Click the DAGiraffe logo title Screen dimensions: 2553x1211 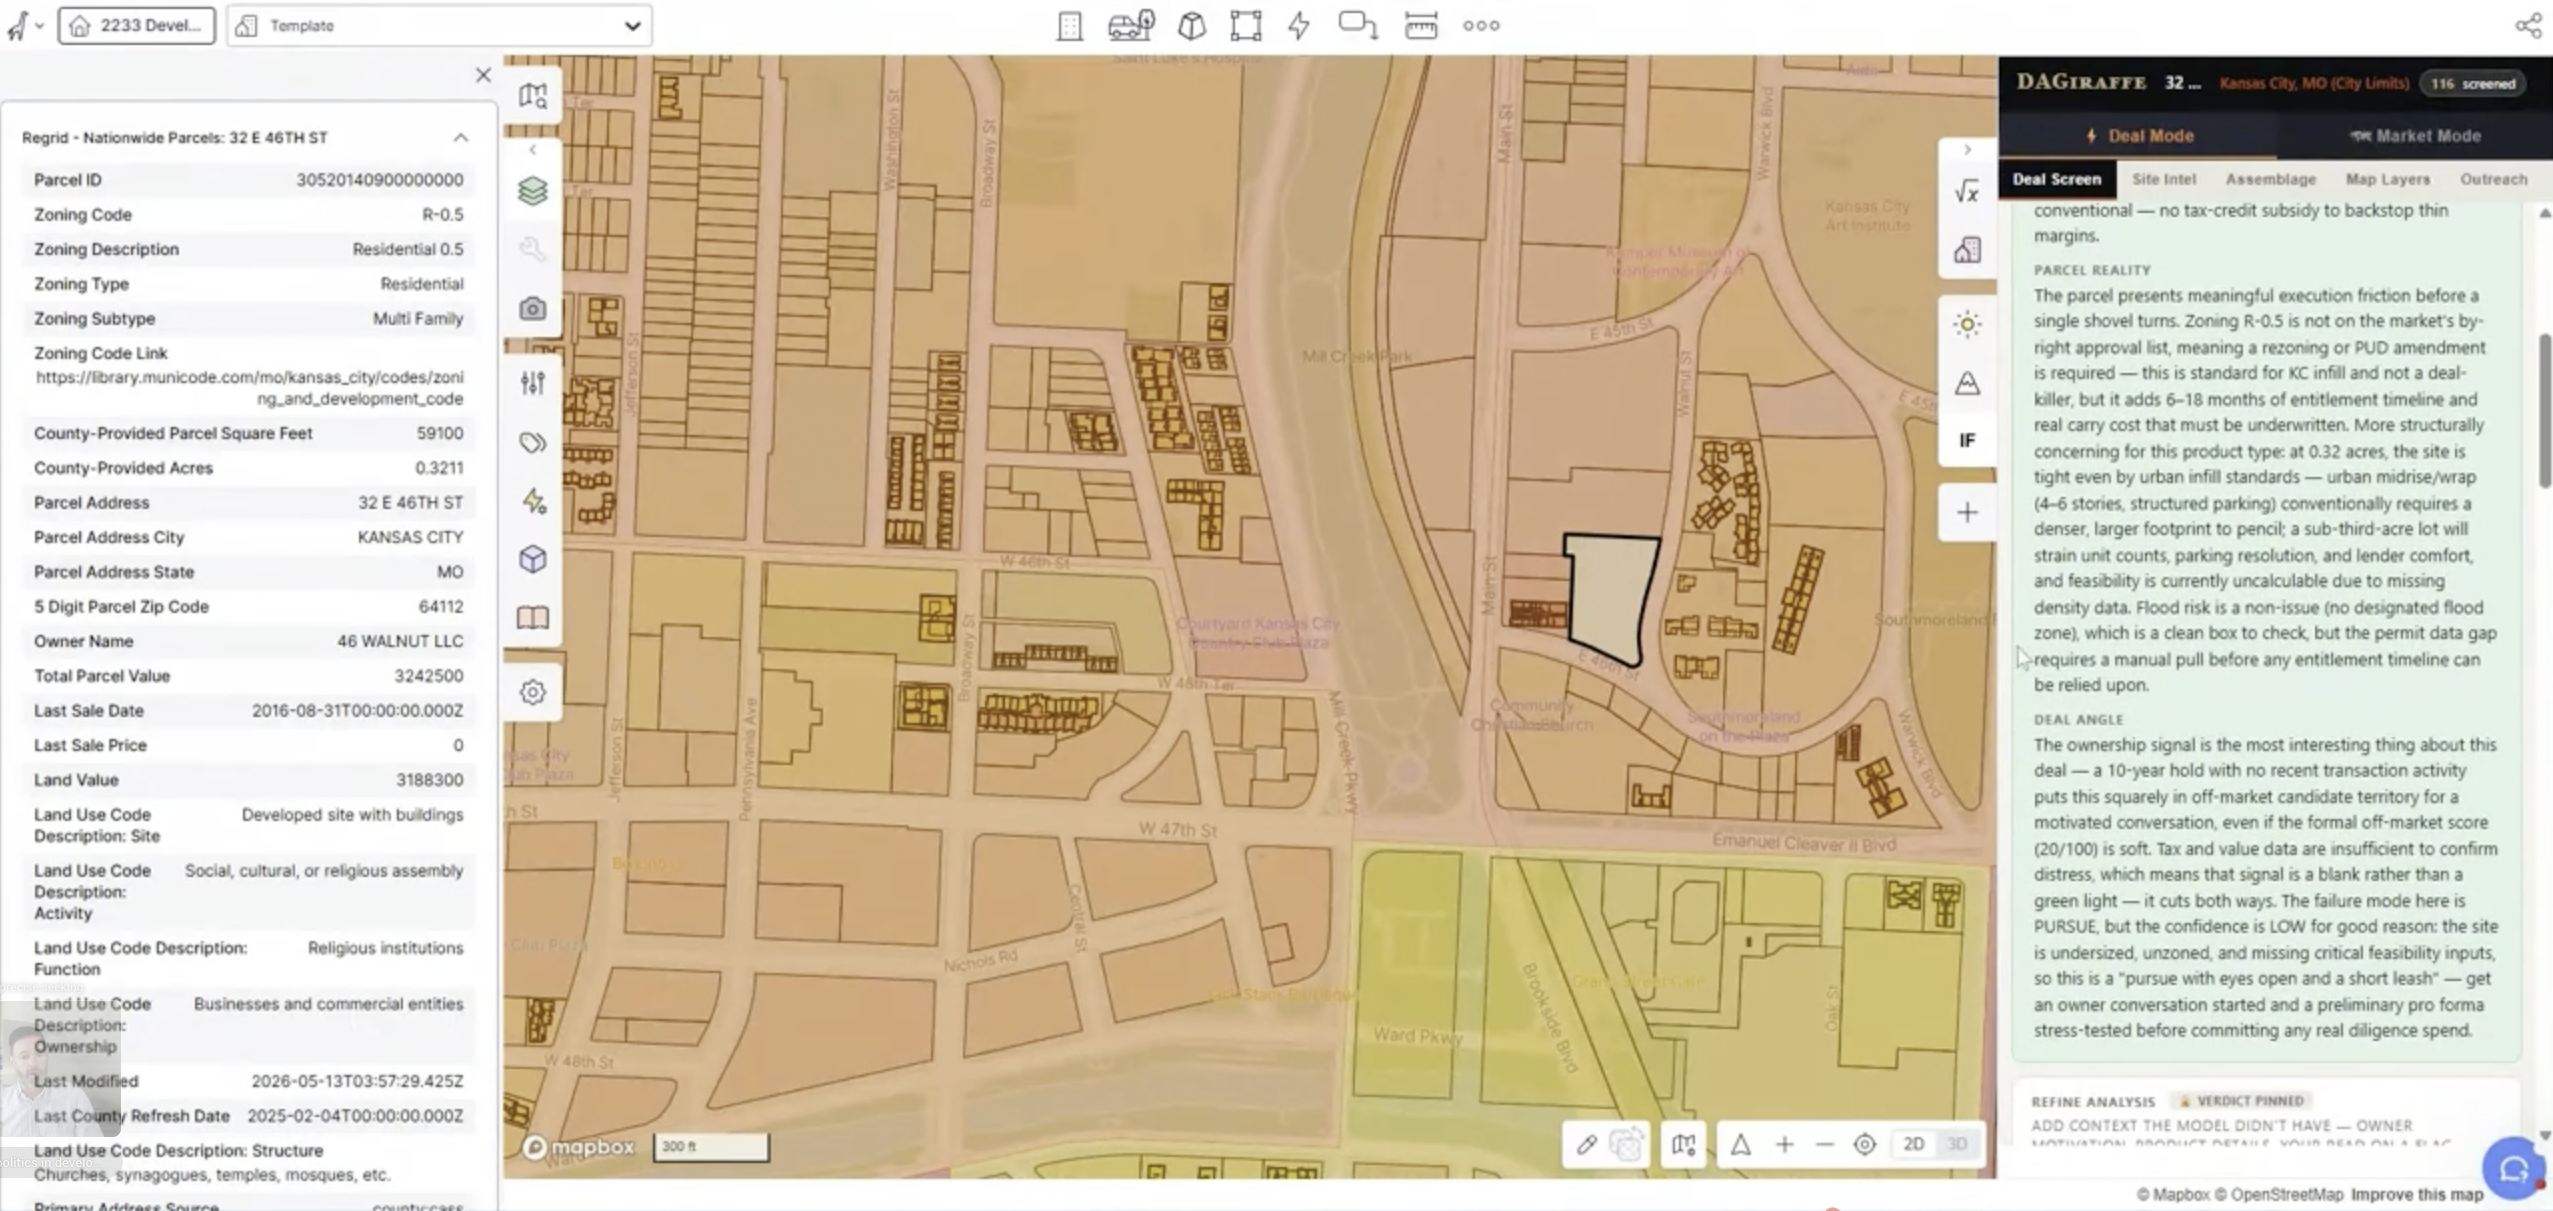[x=2081, y=83]
